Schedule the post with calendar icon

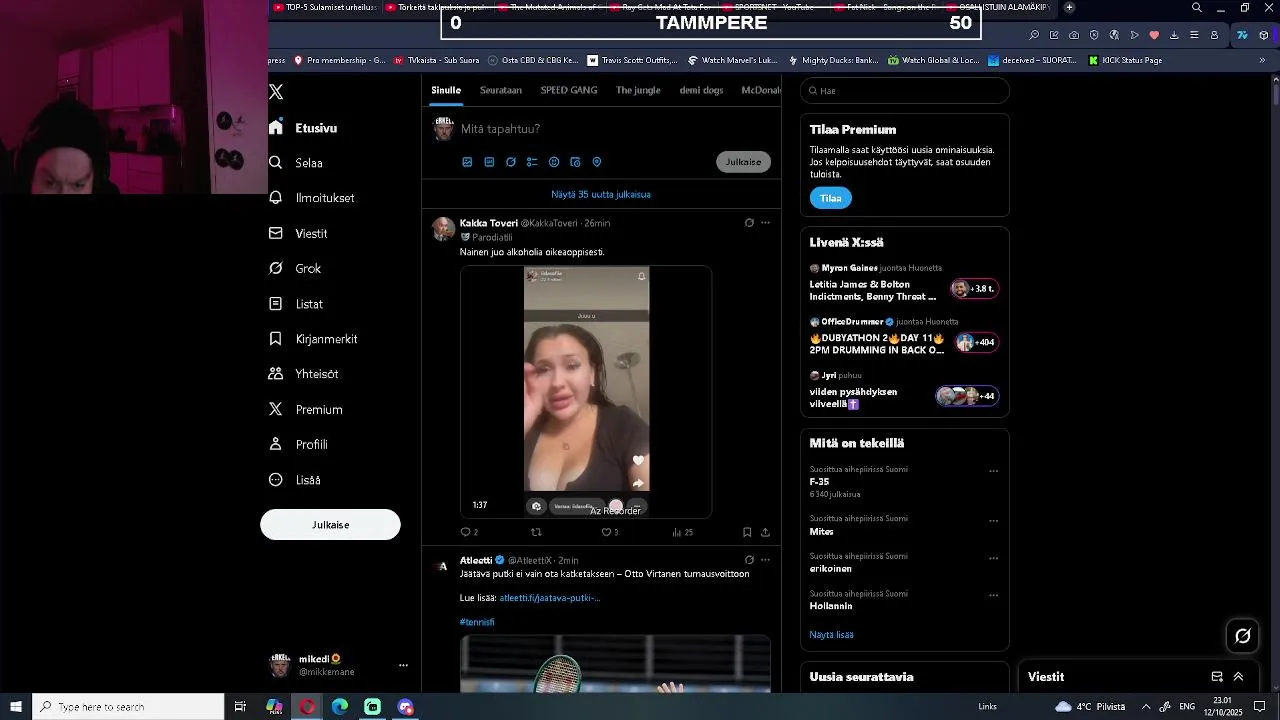pyautogui.click(x=575, y=162)
